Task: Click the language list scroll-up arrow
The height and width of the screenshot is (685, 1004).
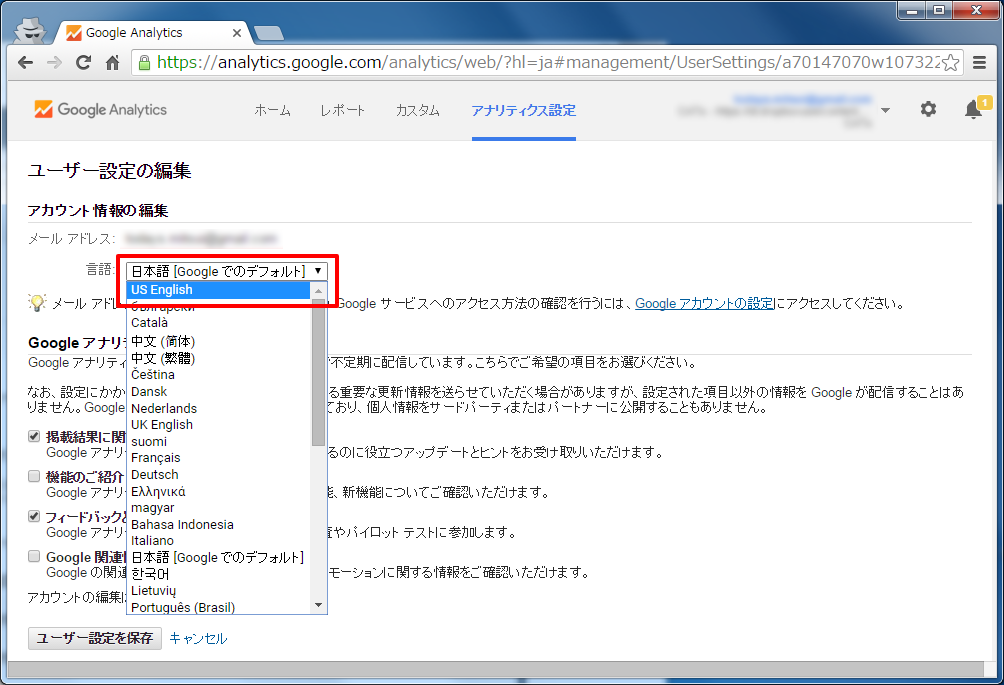Action: [x=318, y=291]
